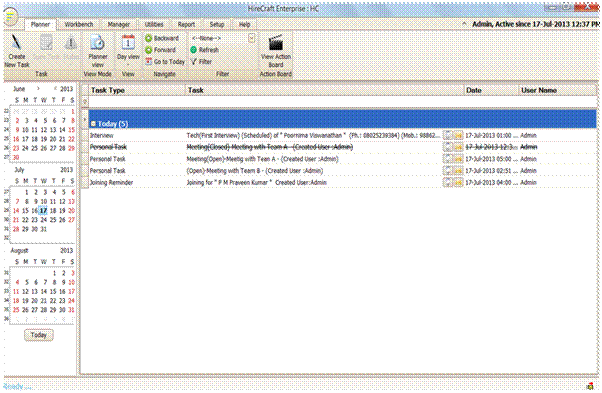Select June 19 in the mini calendar
The width and height of the screenshot is (602, 393).
[x=44, y=139]
